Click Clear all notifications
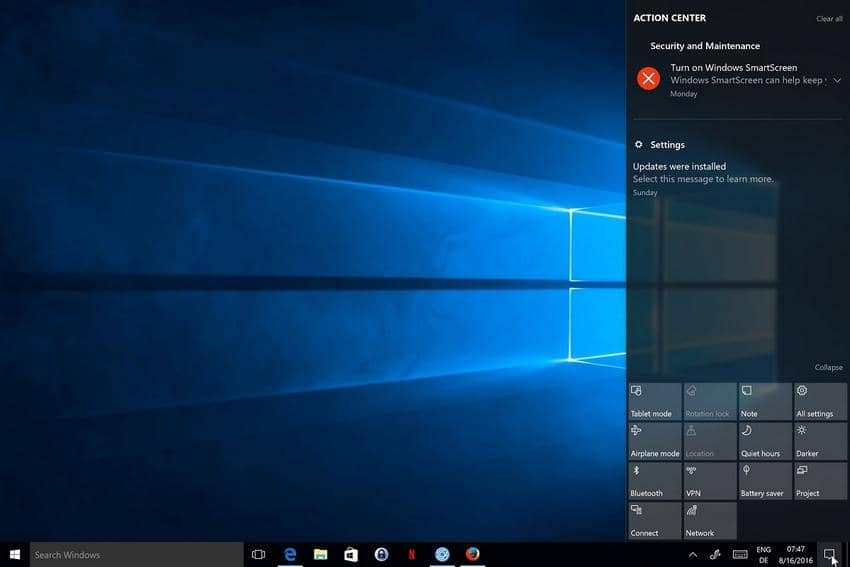This screenshot has height=567, width=850. (829, 19)
